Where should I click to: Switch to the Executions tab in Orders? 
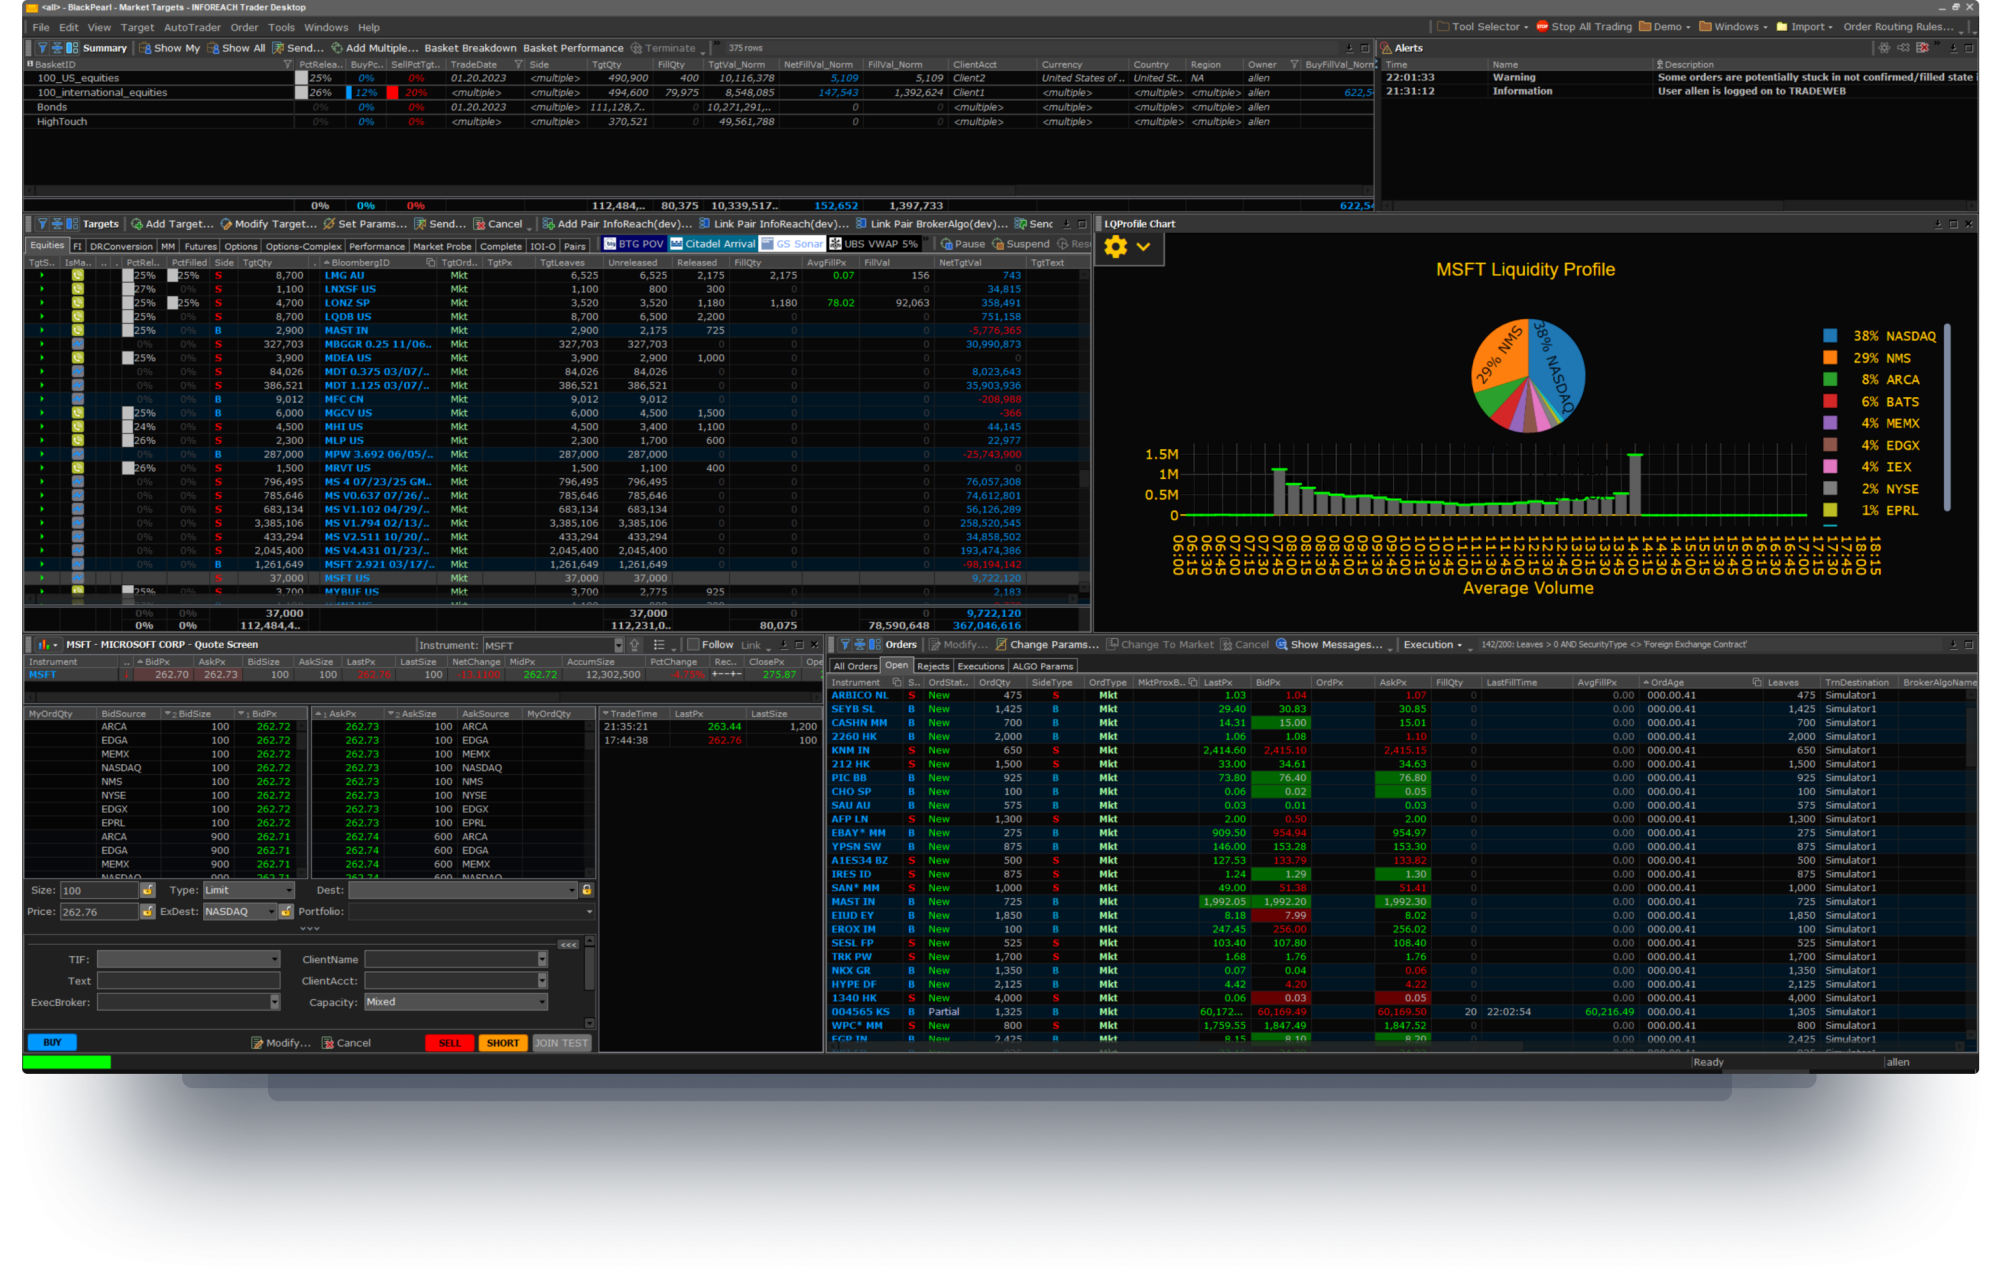click(x=980, y=666)
